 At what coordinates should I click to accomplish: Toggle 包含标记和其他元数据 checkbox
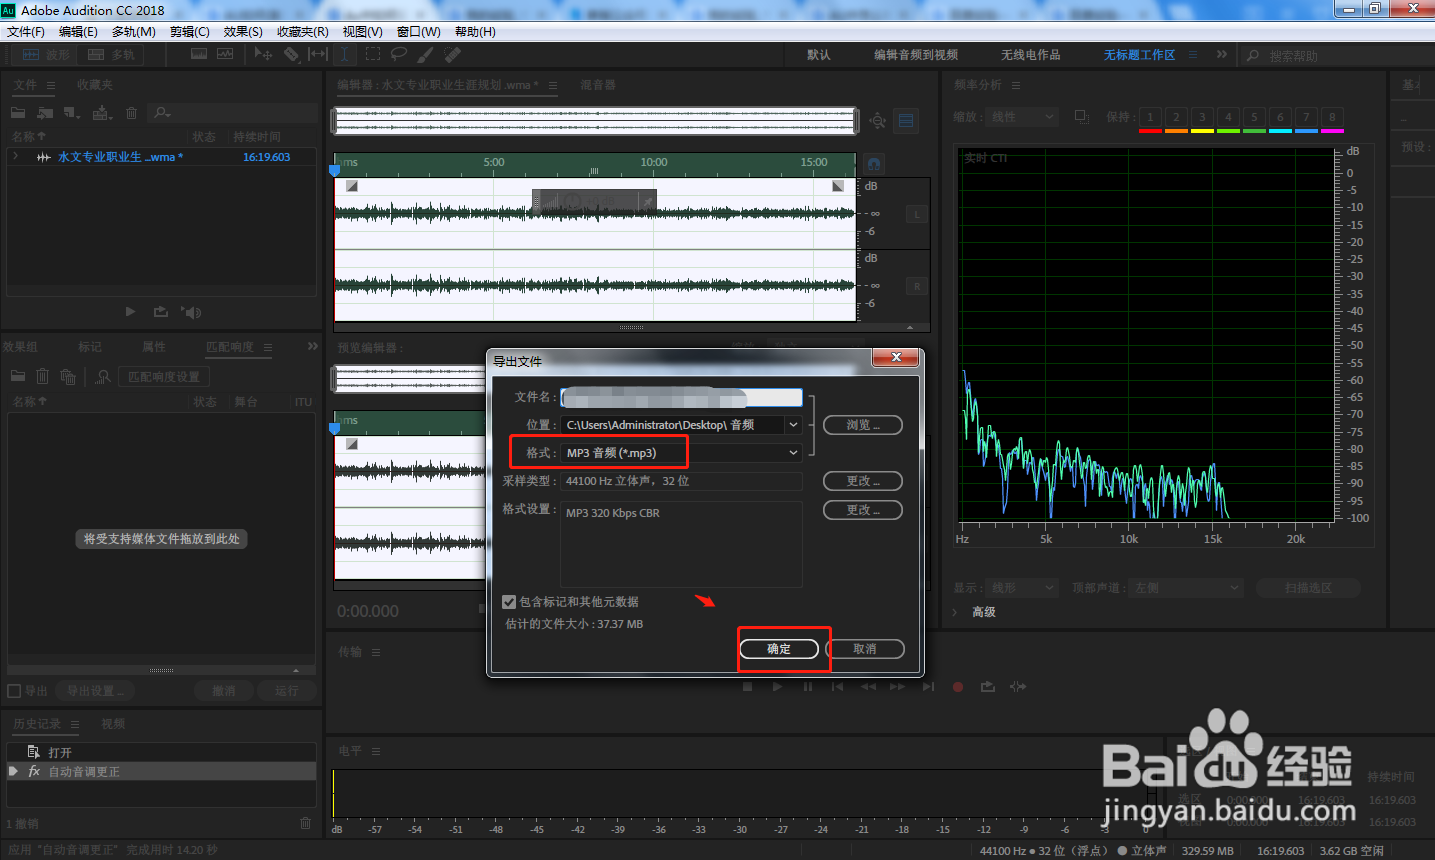click(x=509, y=602)
